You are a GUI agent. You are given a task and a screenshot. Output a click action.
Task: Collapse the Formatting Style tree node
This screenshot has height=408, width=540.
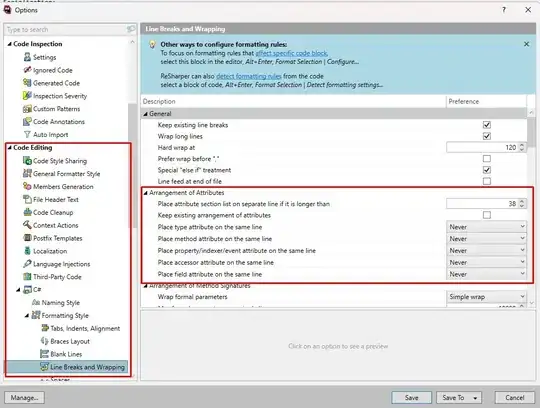click(x=27, y=315)
